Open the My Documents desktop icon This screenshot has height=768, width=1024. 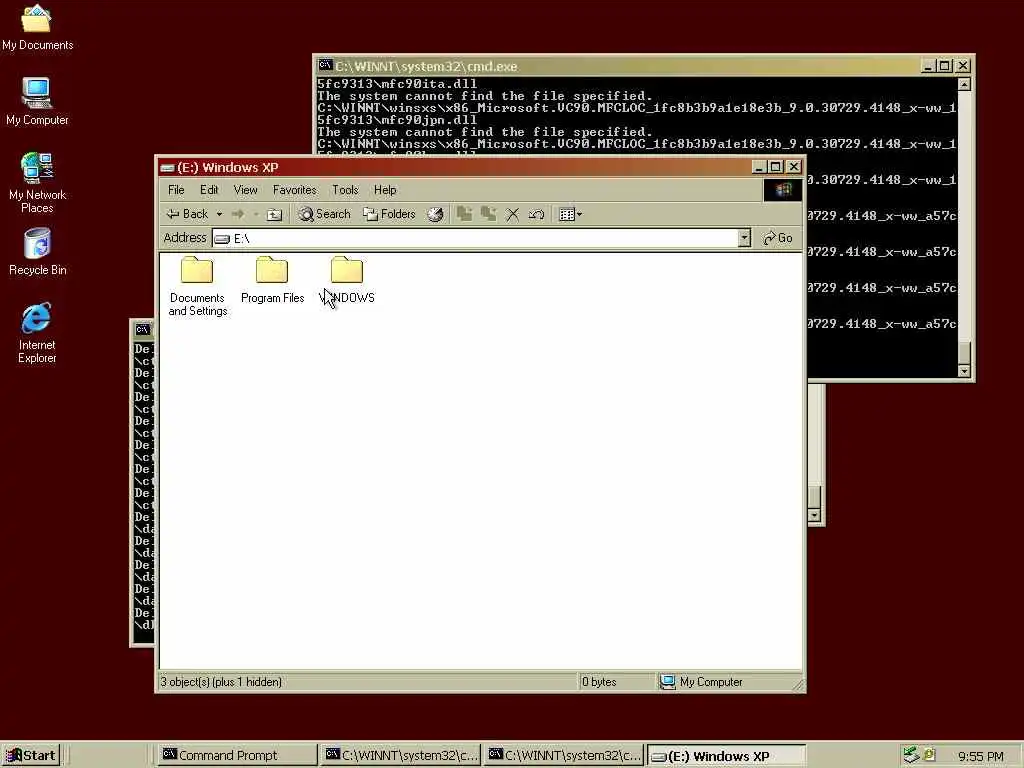click(x=37, y=27)
